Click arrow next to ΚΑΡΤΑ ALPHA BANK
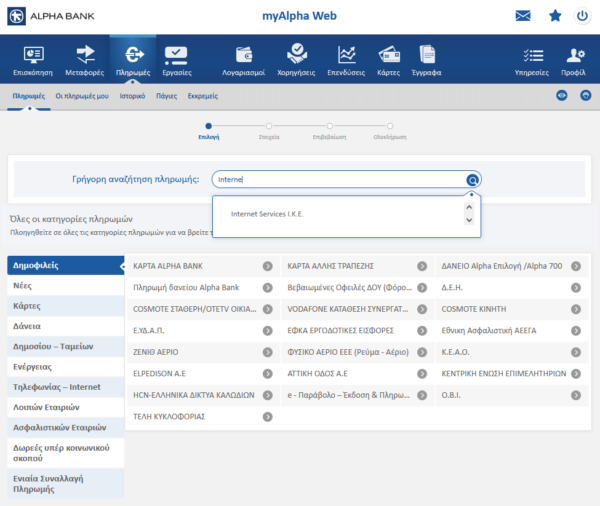600x506 pixels. pyautogui.click(x=267, y=266)
